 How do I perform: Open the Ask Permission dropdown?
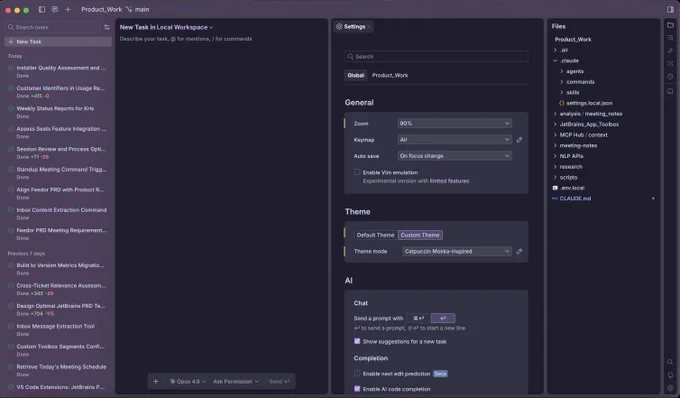235,382
